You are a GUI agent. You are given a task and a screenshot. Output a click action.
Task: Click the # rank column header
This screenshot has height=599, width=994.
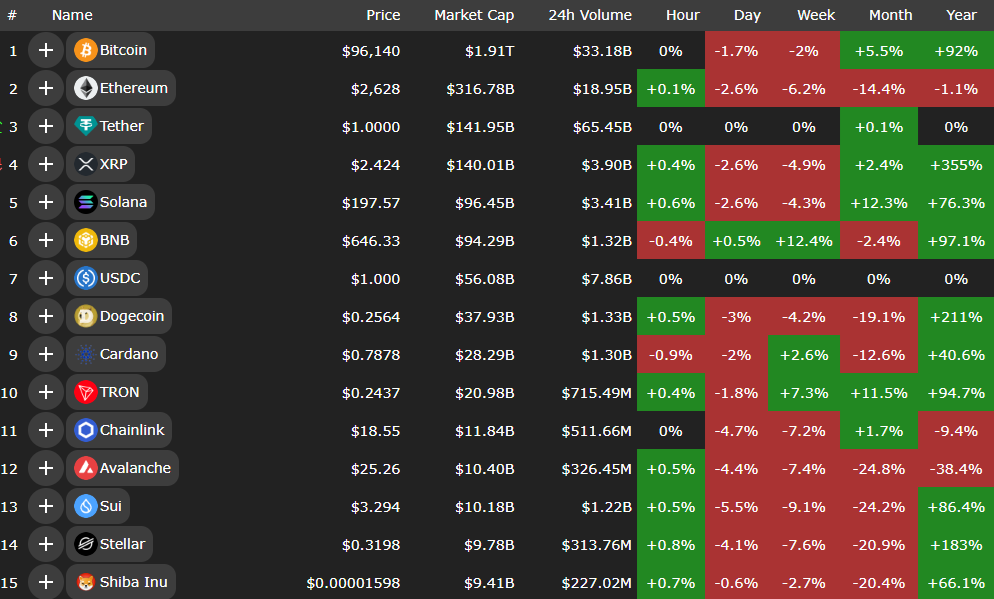point(12,15)
